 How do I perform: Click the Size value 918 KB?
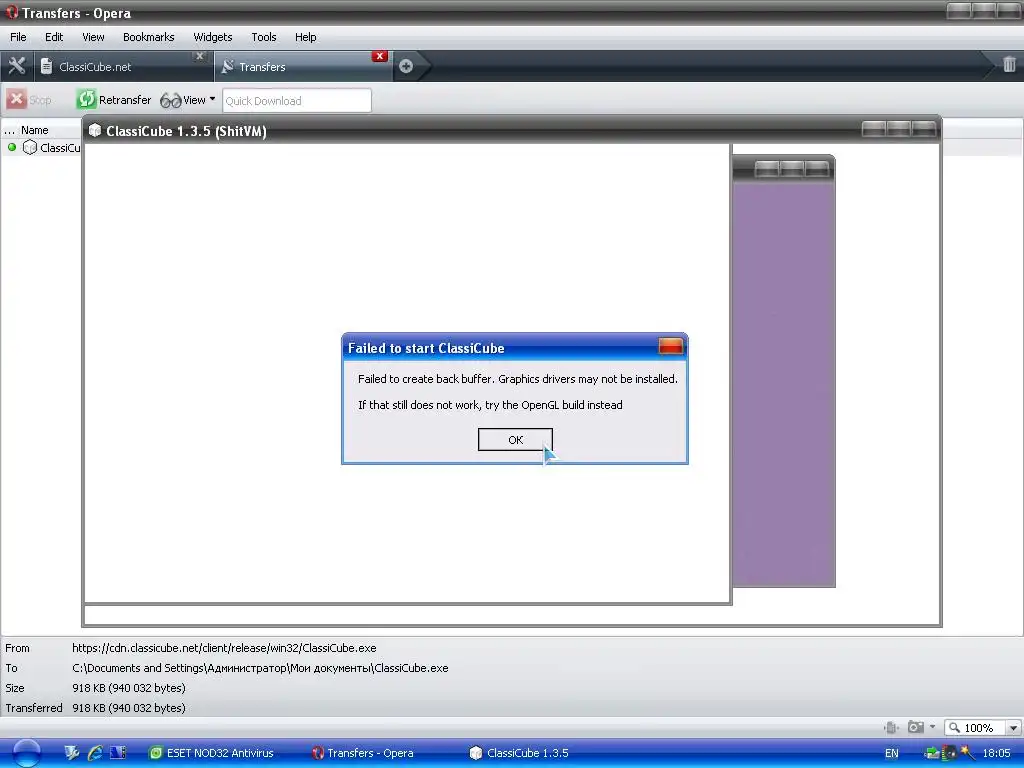click(x=129, y=688)
